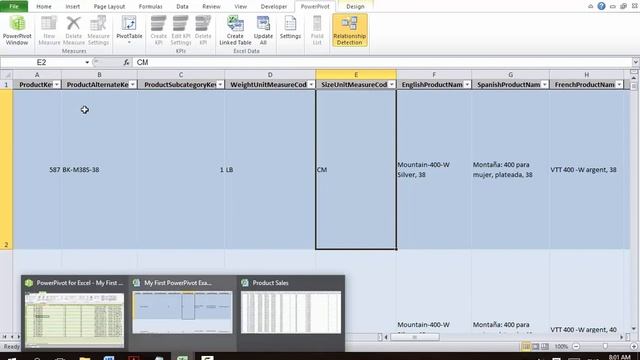Select cell containing BK-M38S-38
This screenshot has width=640, height=360.
[99, 169]
